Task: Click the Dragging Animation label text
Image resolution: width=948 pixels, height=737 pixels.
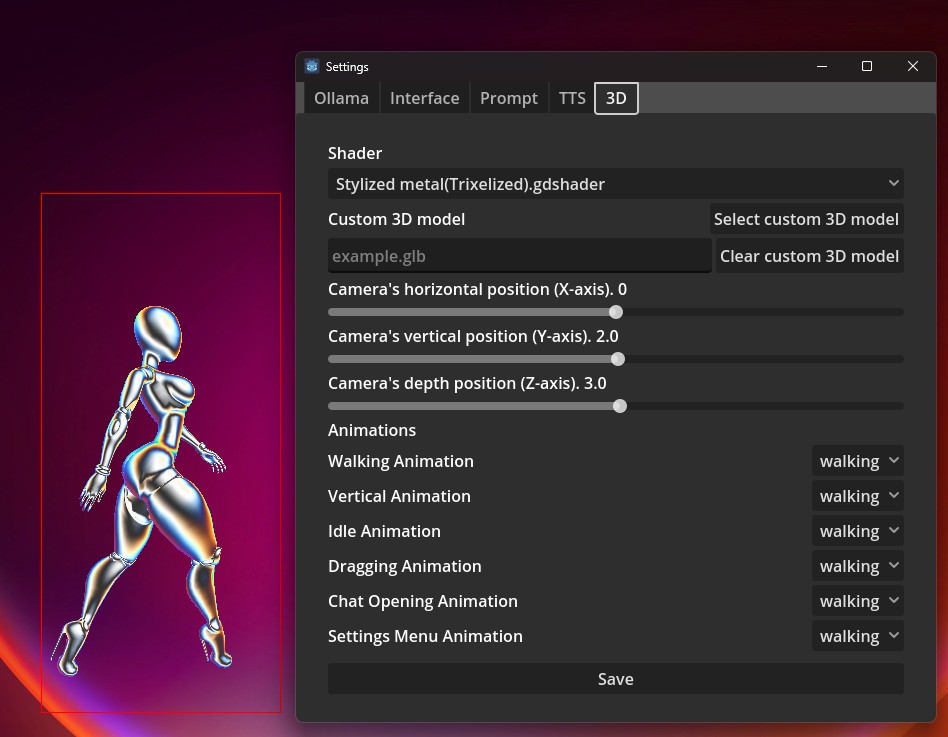Action: (x=404, y=567)
